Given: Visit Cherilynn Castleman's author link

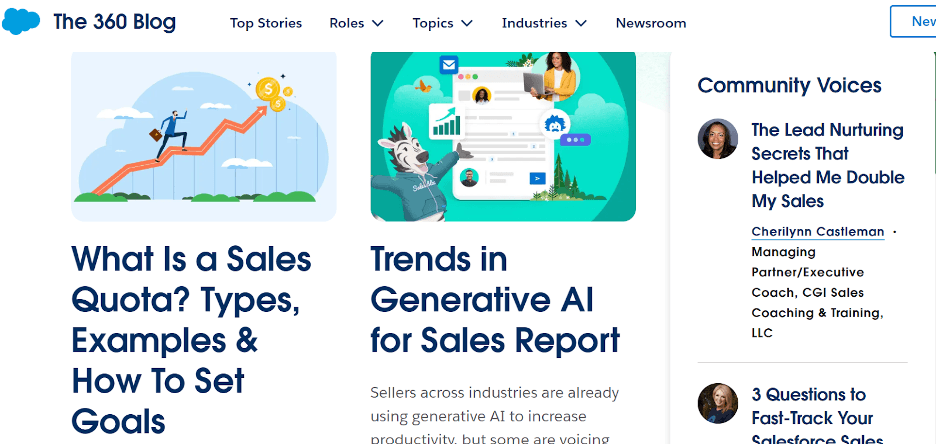Looking at the screenshot, I should coord(818,232).
